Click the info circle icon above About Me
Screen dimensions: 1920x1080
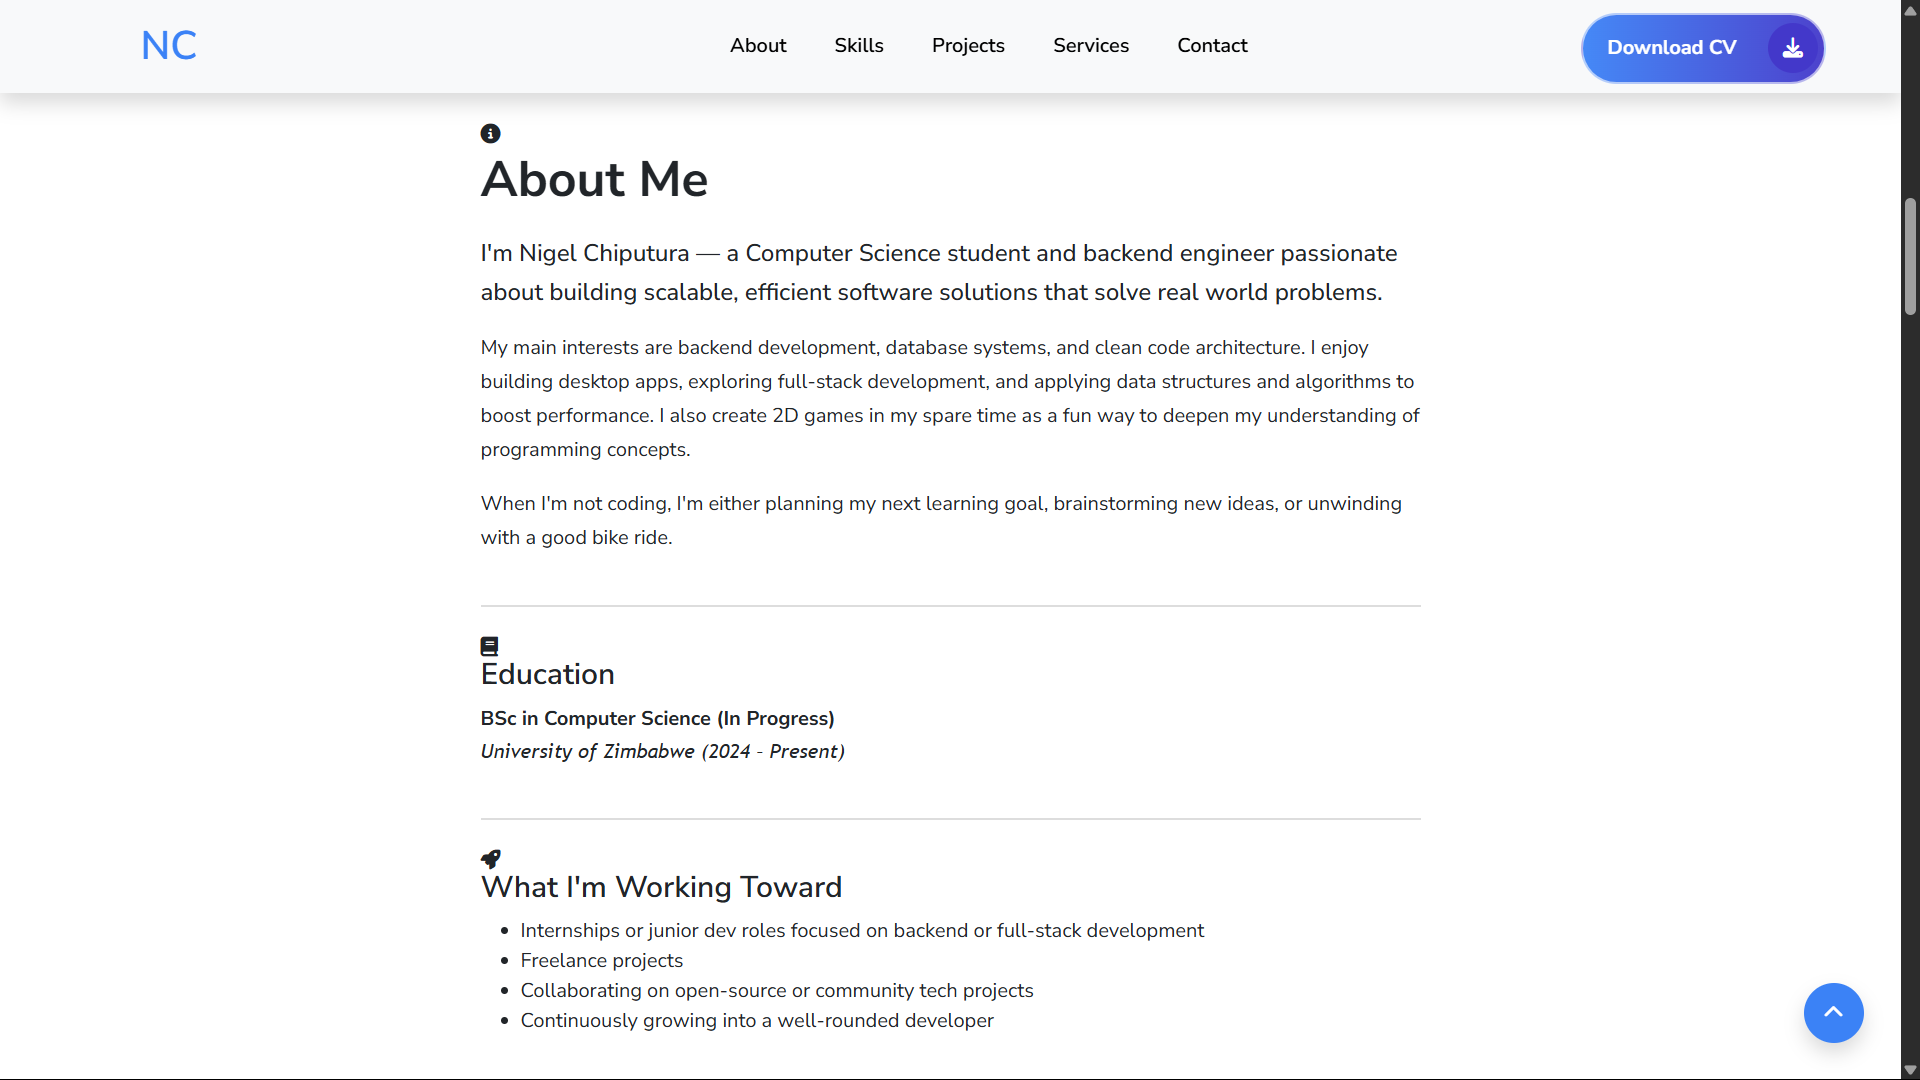(x=490, y=134)
